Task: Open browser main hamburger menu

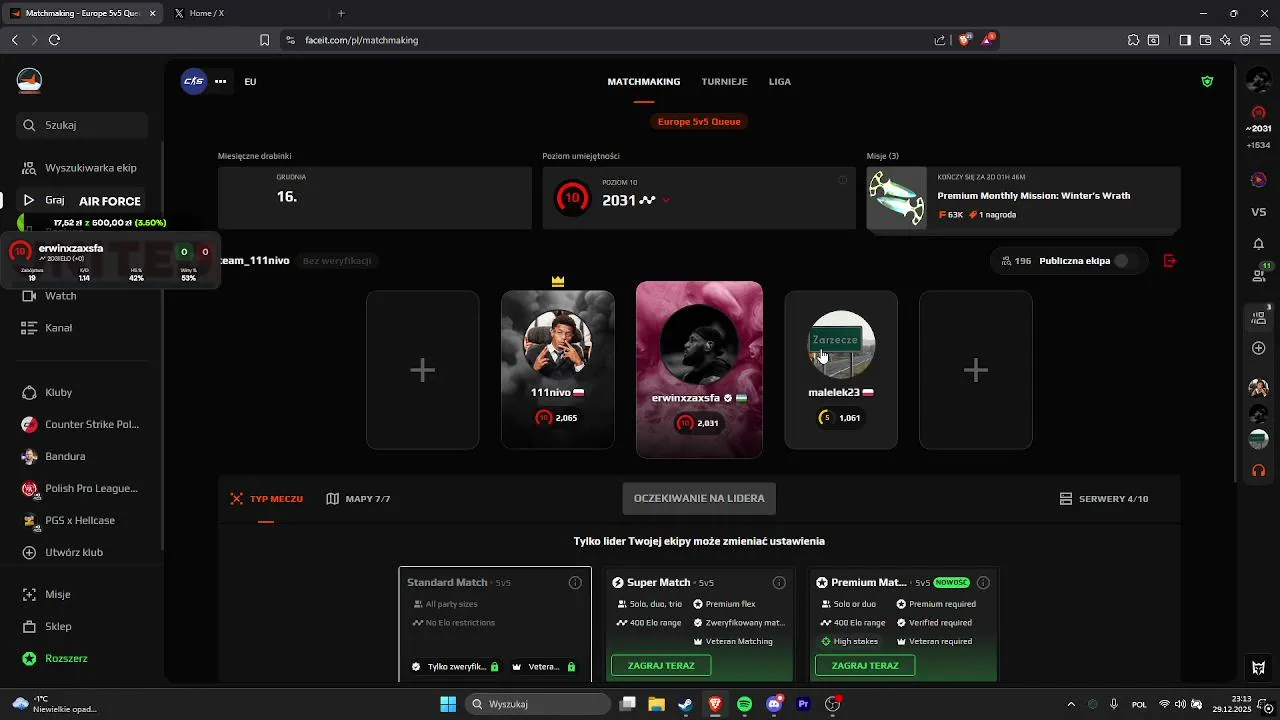Action: tap(1265, 40)
